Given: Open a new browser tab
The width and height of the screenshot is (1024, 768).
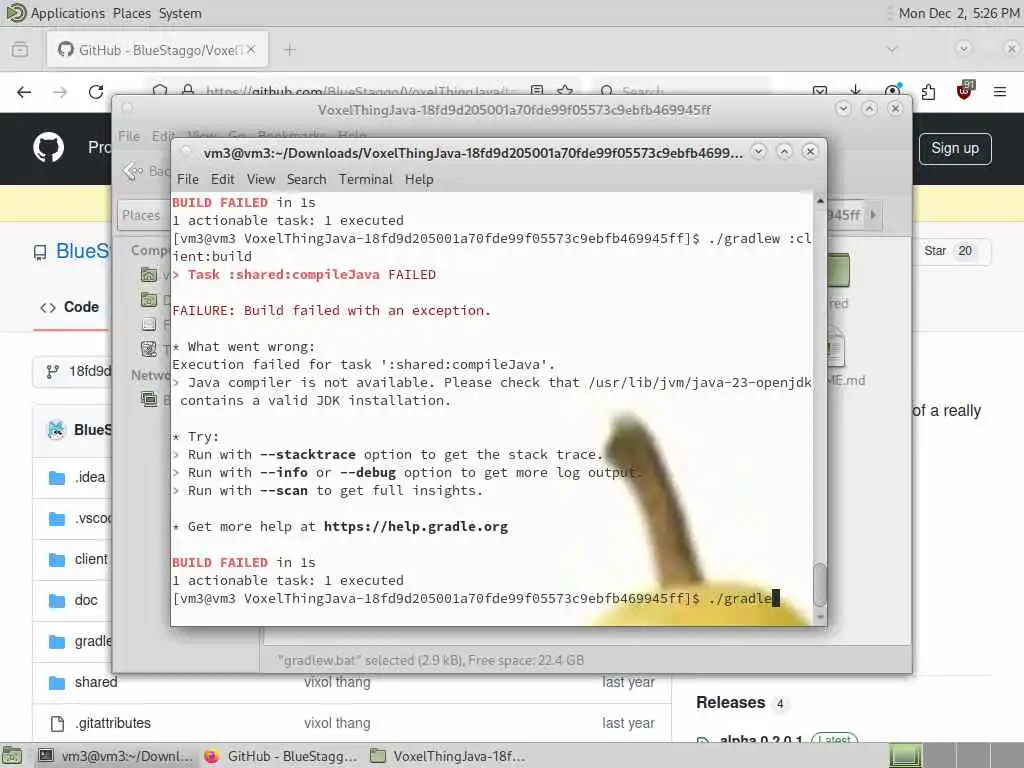Looking at the screenshot, I should [x=290, y=50].
